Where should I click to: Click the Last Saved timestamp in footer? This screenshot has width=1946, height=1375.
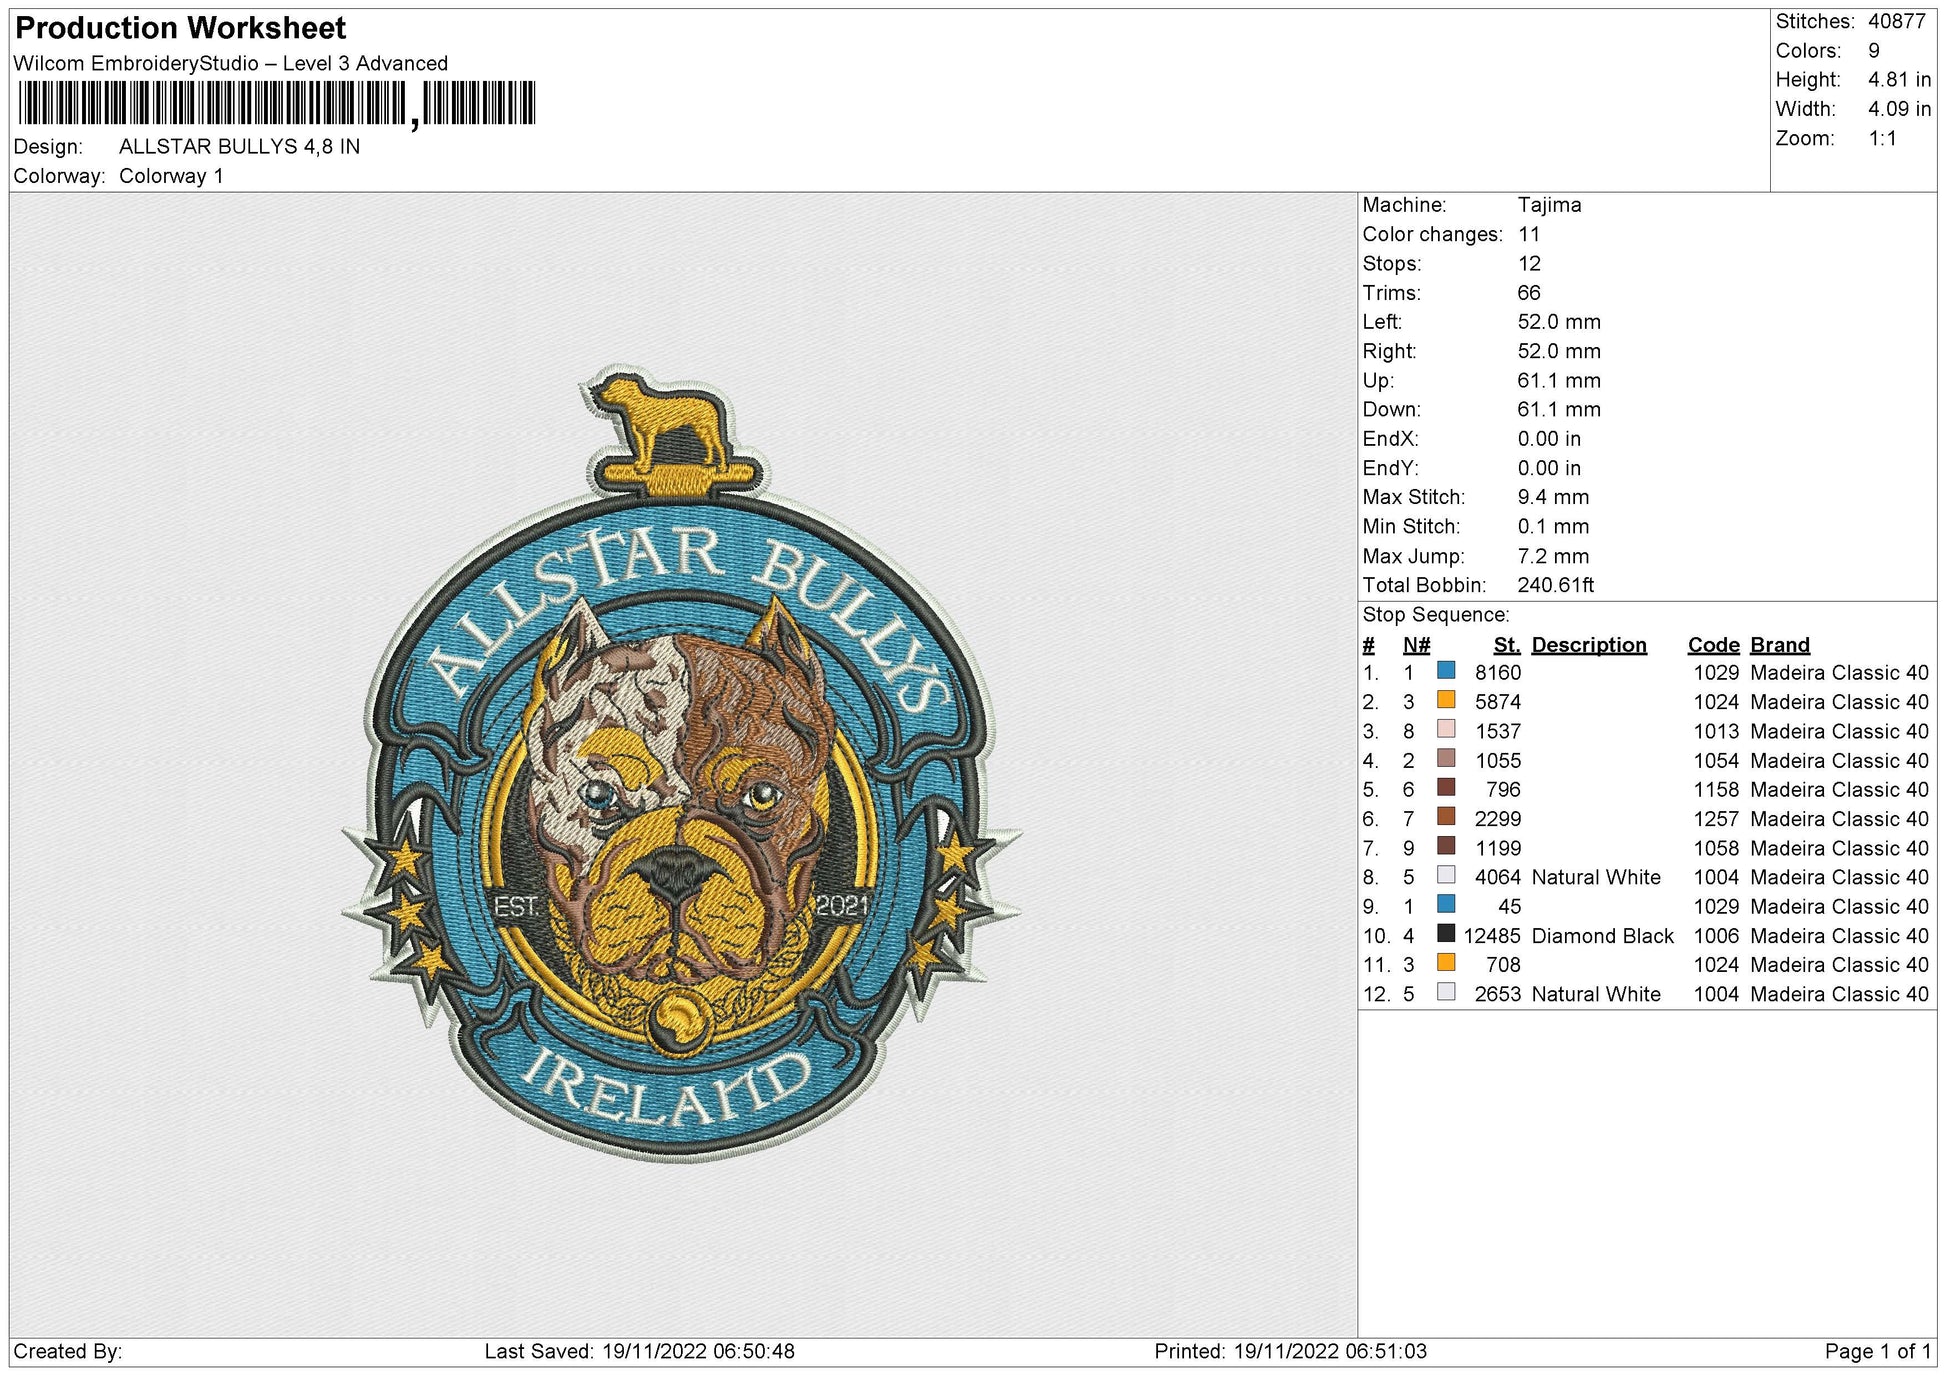coord(640,1351)
